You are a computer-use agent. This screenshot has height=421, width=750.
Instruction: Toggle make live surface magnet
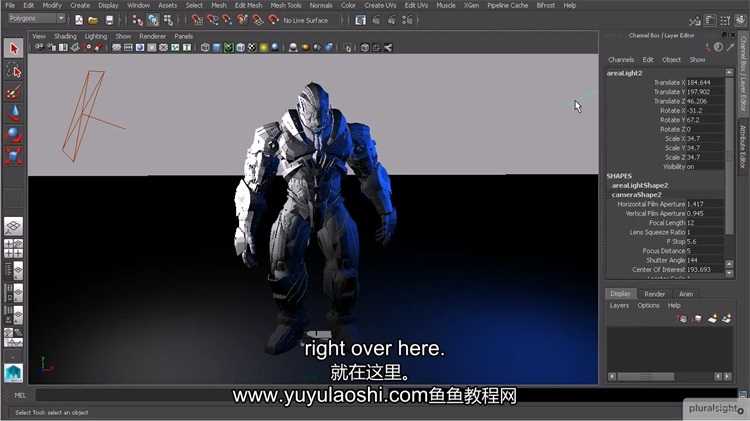(273, 20)
